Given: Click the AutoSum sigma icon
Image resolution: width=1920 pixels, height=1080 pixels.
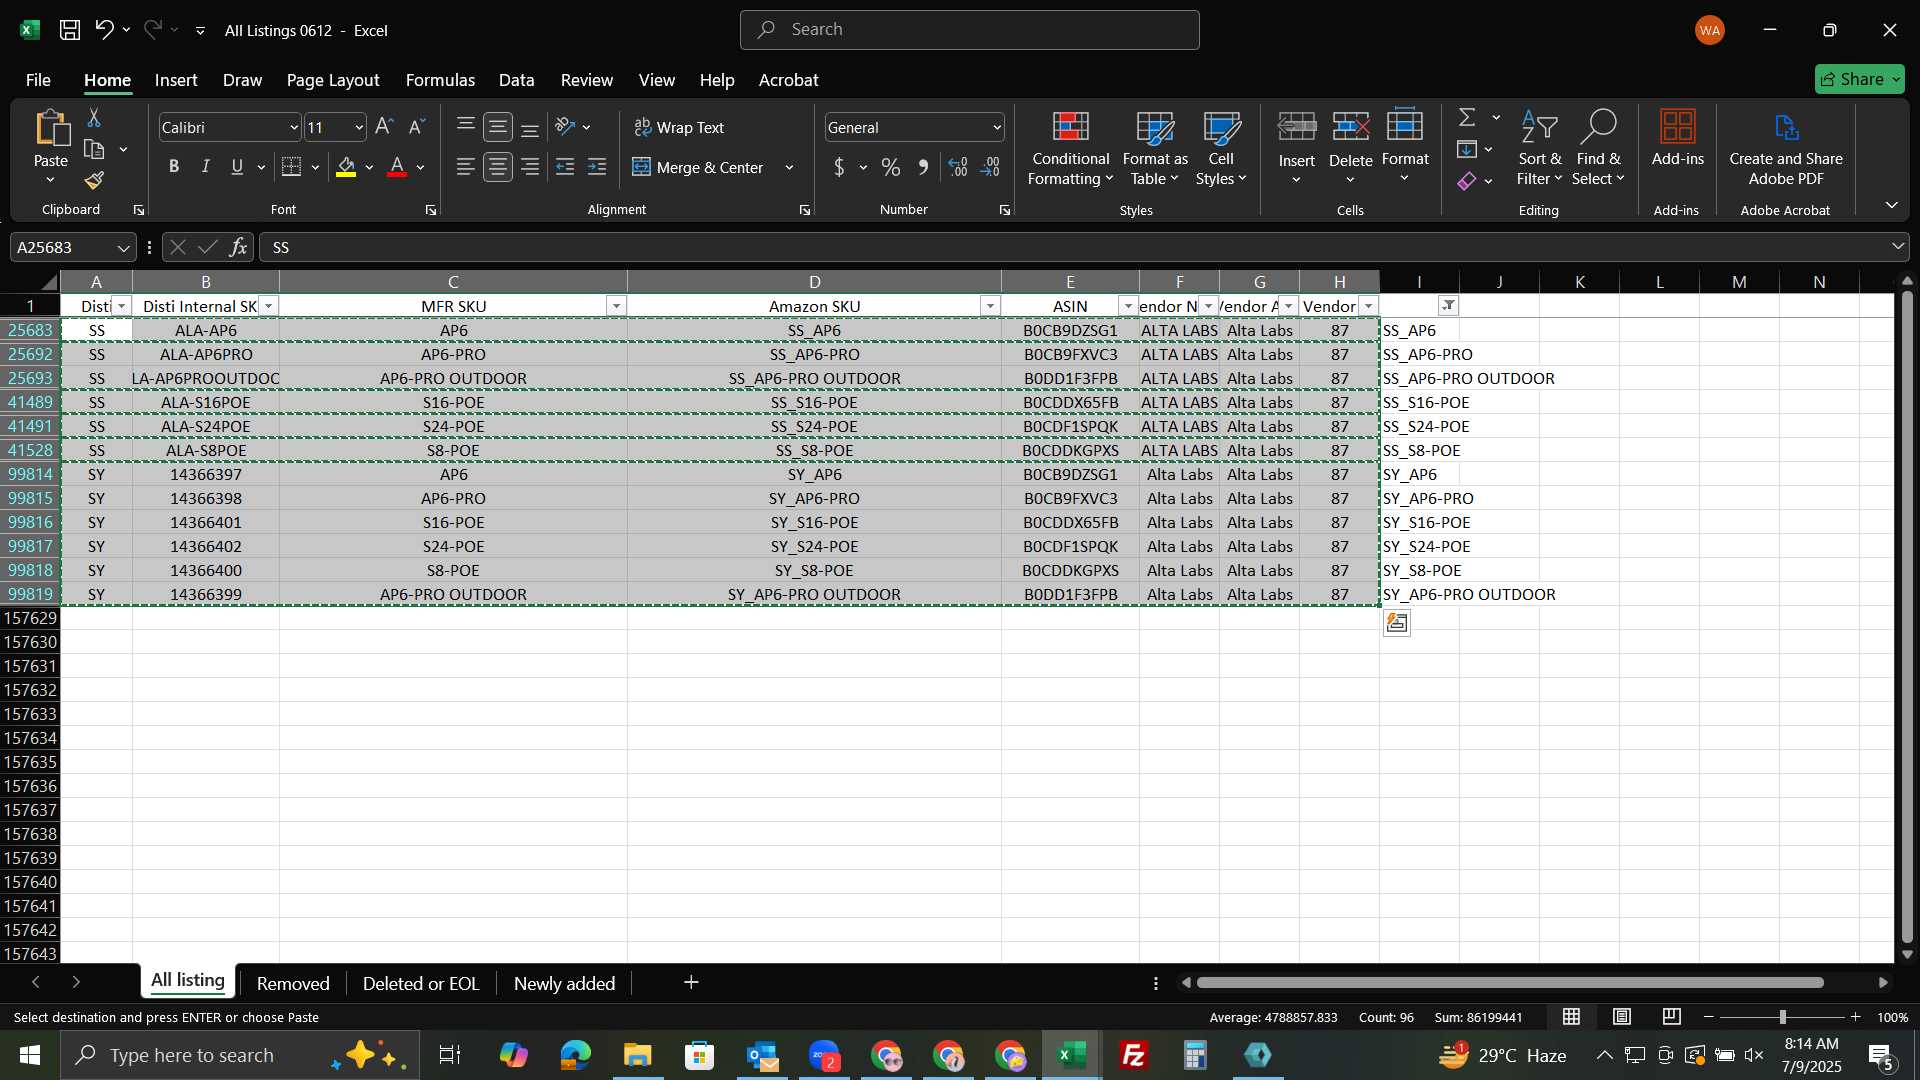Looking at the screenshot, I should pos(1467,117).
